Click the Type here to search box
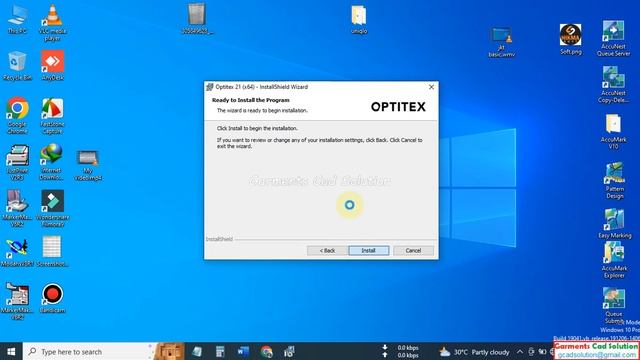Screen dimensions: 640x360 [88, 351]
